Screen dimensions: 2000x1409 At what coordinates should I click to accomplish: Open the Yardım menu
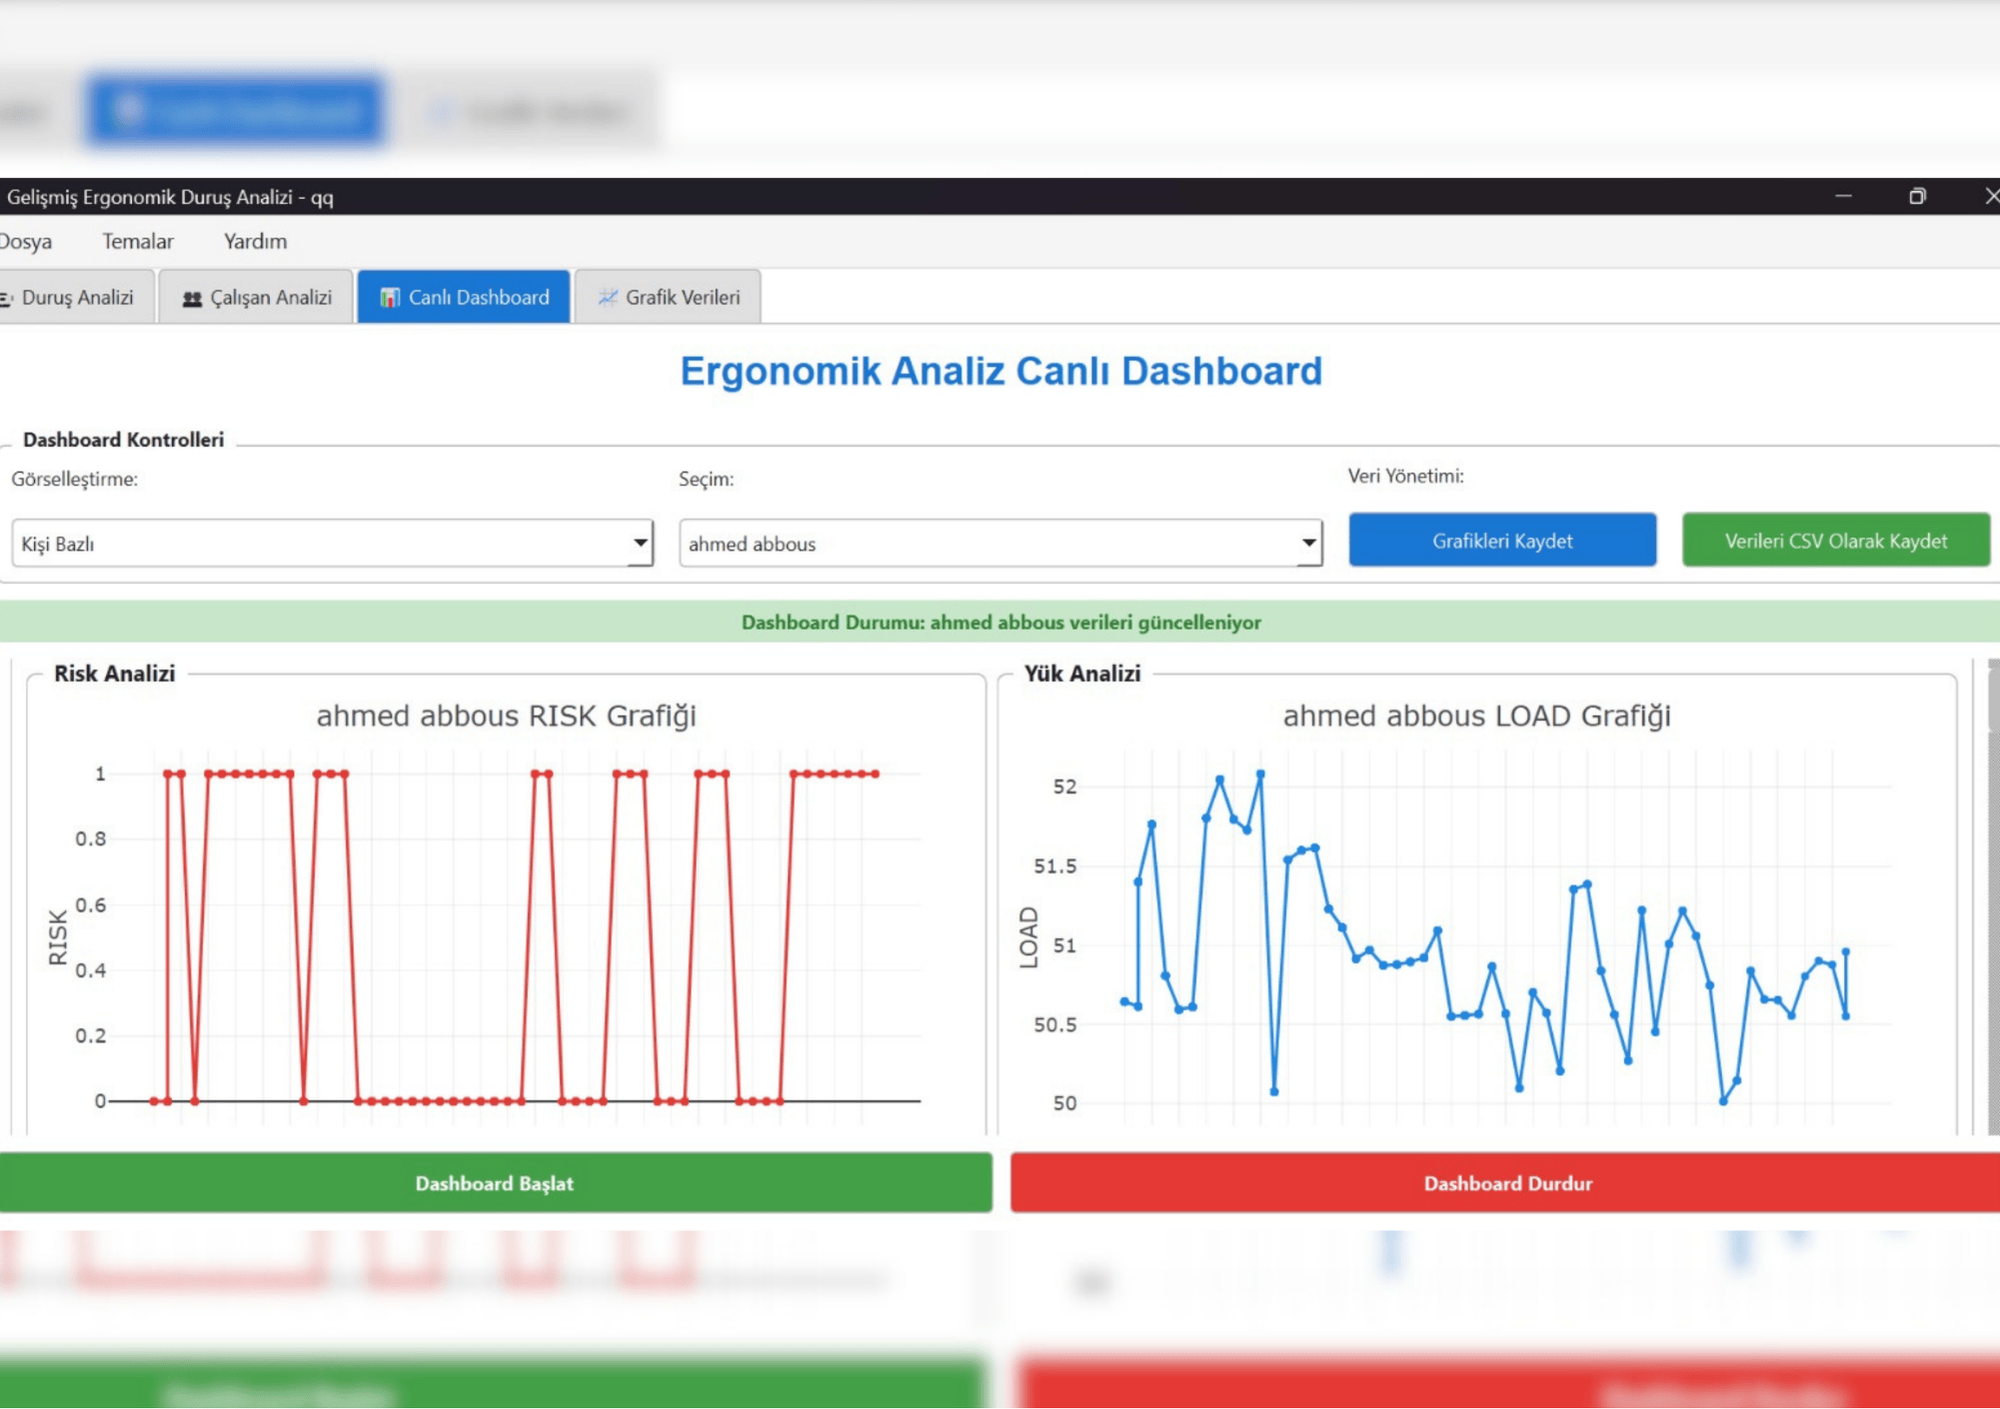click(x=255, y=241)
